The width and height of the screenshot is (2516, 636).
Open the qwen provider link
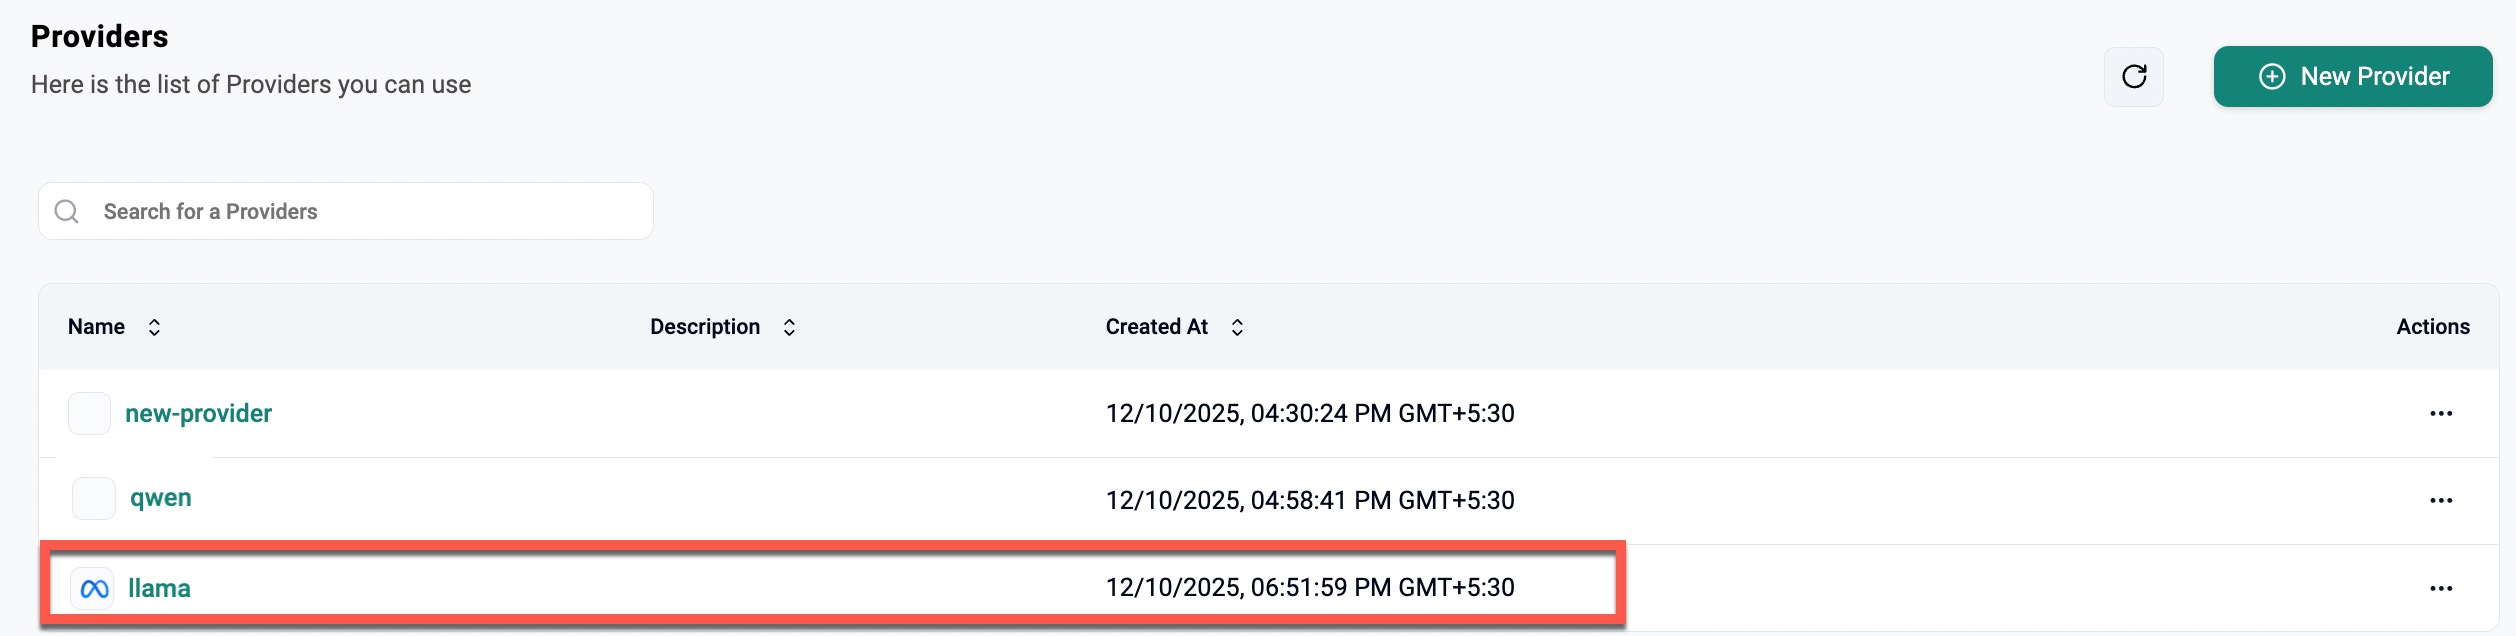pyautogui.click(x=161, y=498)
